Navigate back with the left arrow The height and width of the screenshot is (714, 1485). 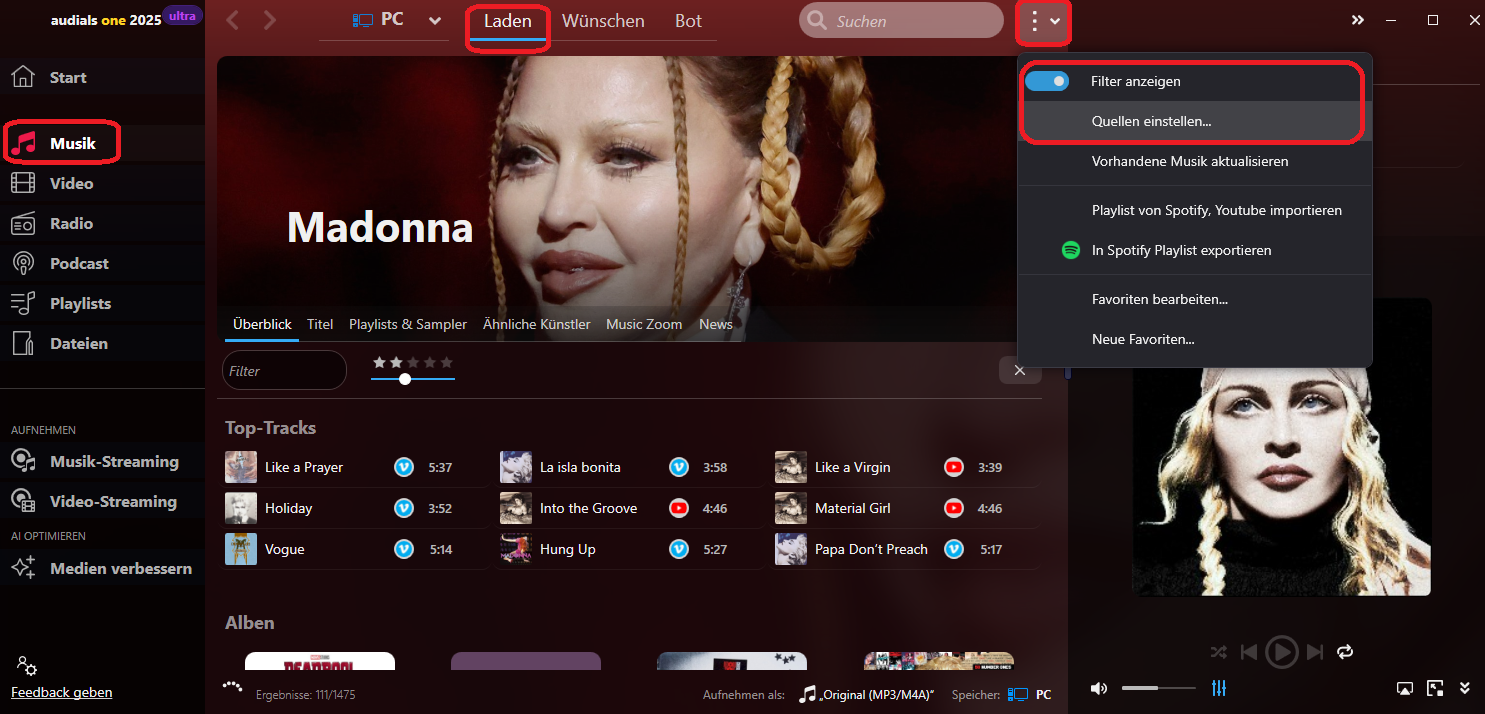point(233,20)
